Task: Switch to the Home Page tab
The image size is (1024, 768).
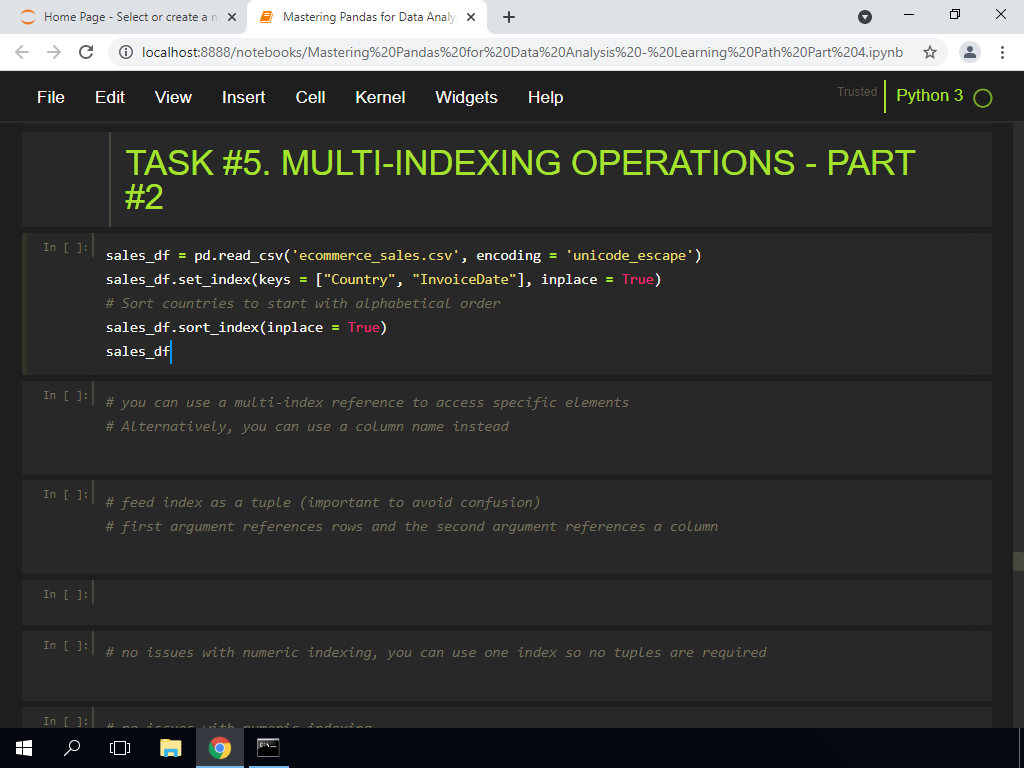Action: pos(120,17)
